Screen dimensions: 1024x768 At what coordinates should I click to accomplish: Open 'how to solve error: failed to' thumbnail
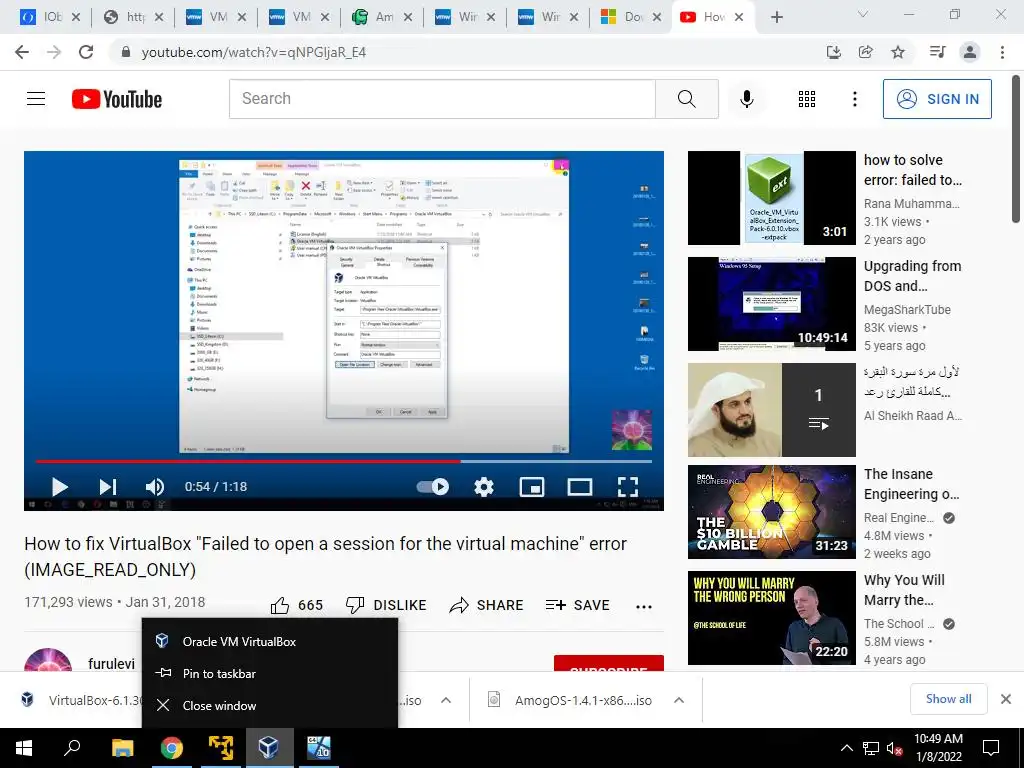[x=772, y=198]
